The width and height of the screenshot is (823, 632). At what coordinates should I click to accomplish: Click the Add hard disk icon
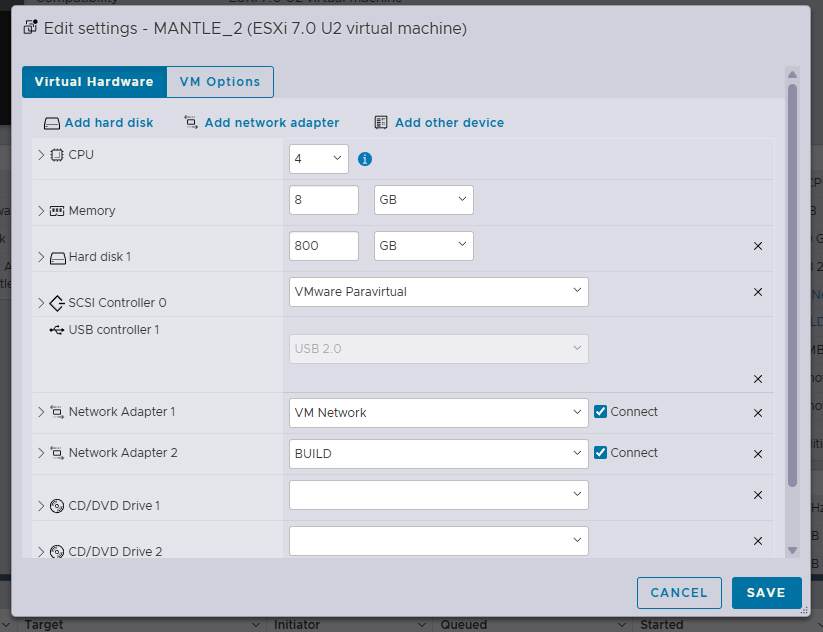pos(51,123)
